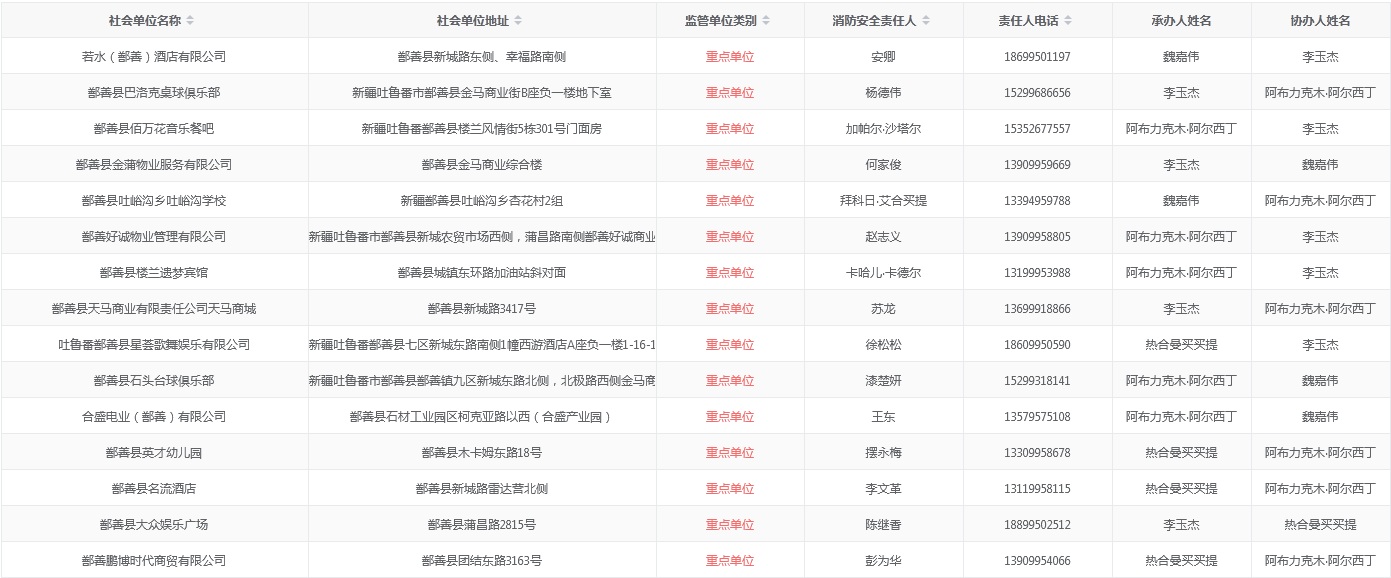This screenshot has width=1391, height=578.
Task: Select unit 鄯善县天马商业有限责任公司天马商城
Action: [154, 309]
